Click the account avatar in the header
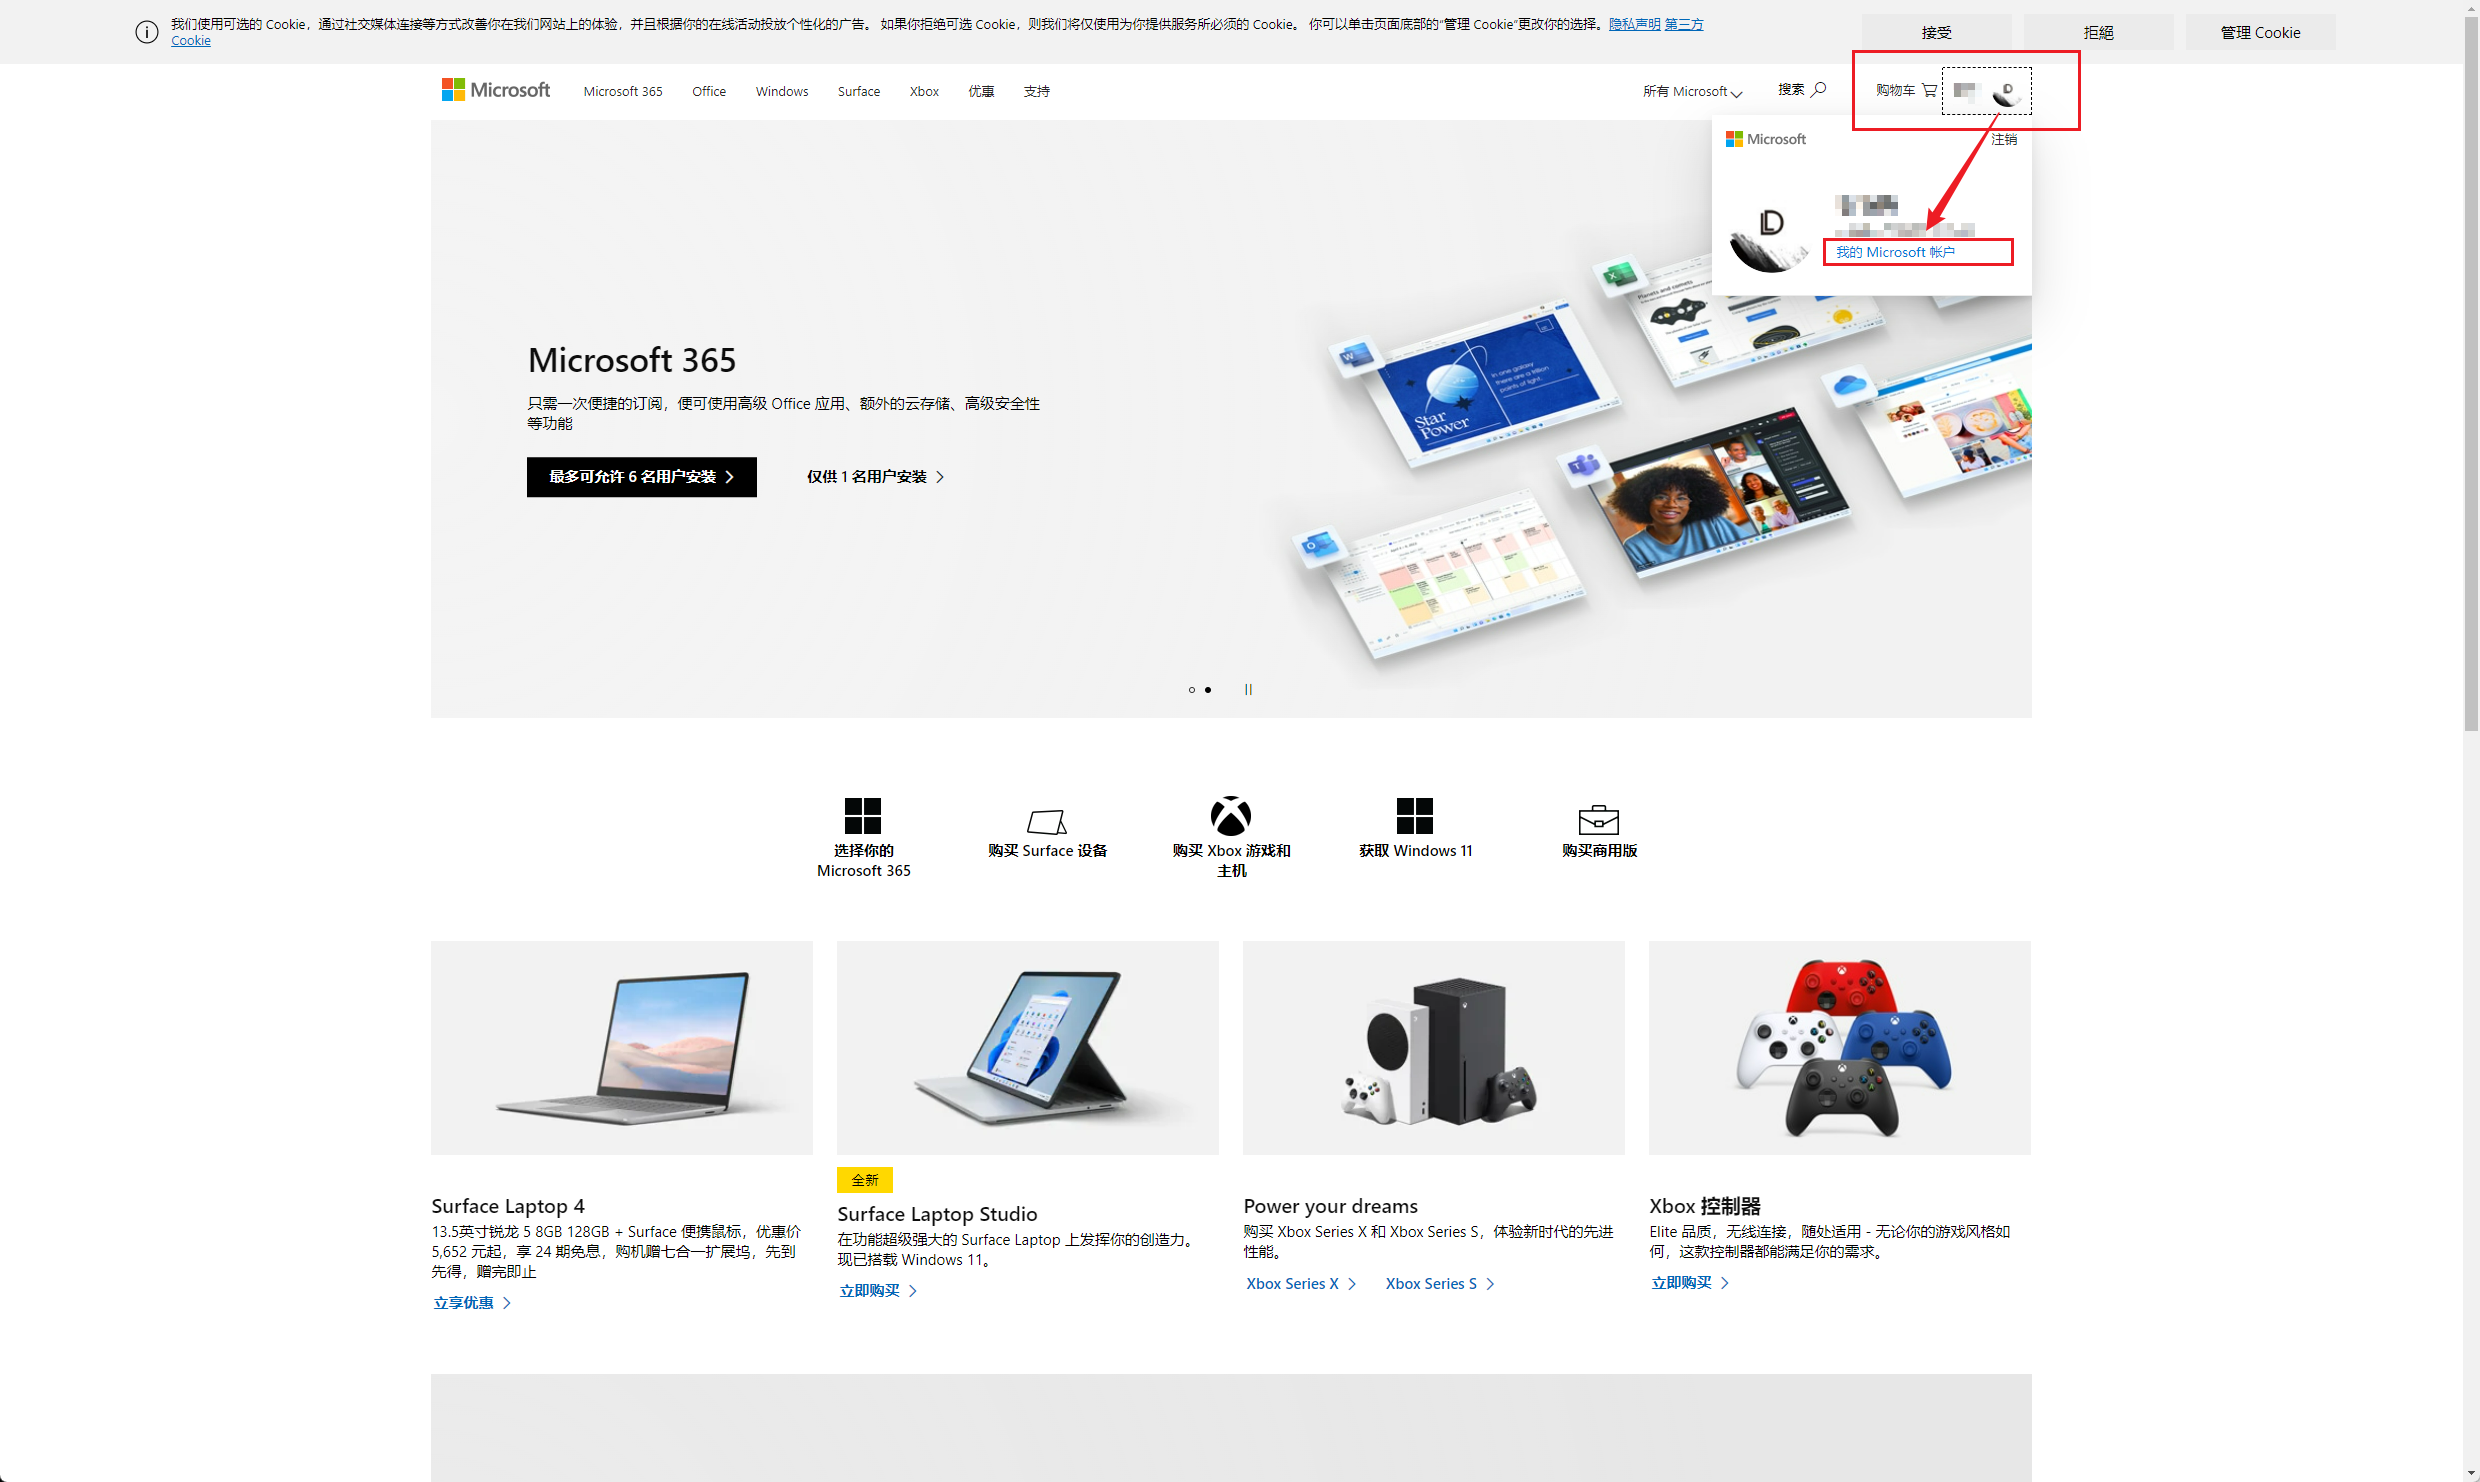2480x1482 pixels. (2005, 92)
